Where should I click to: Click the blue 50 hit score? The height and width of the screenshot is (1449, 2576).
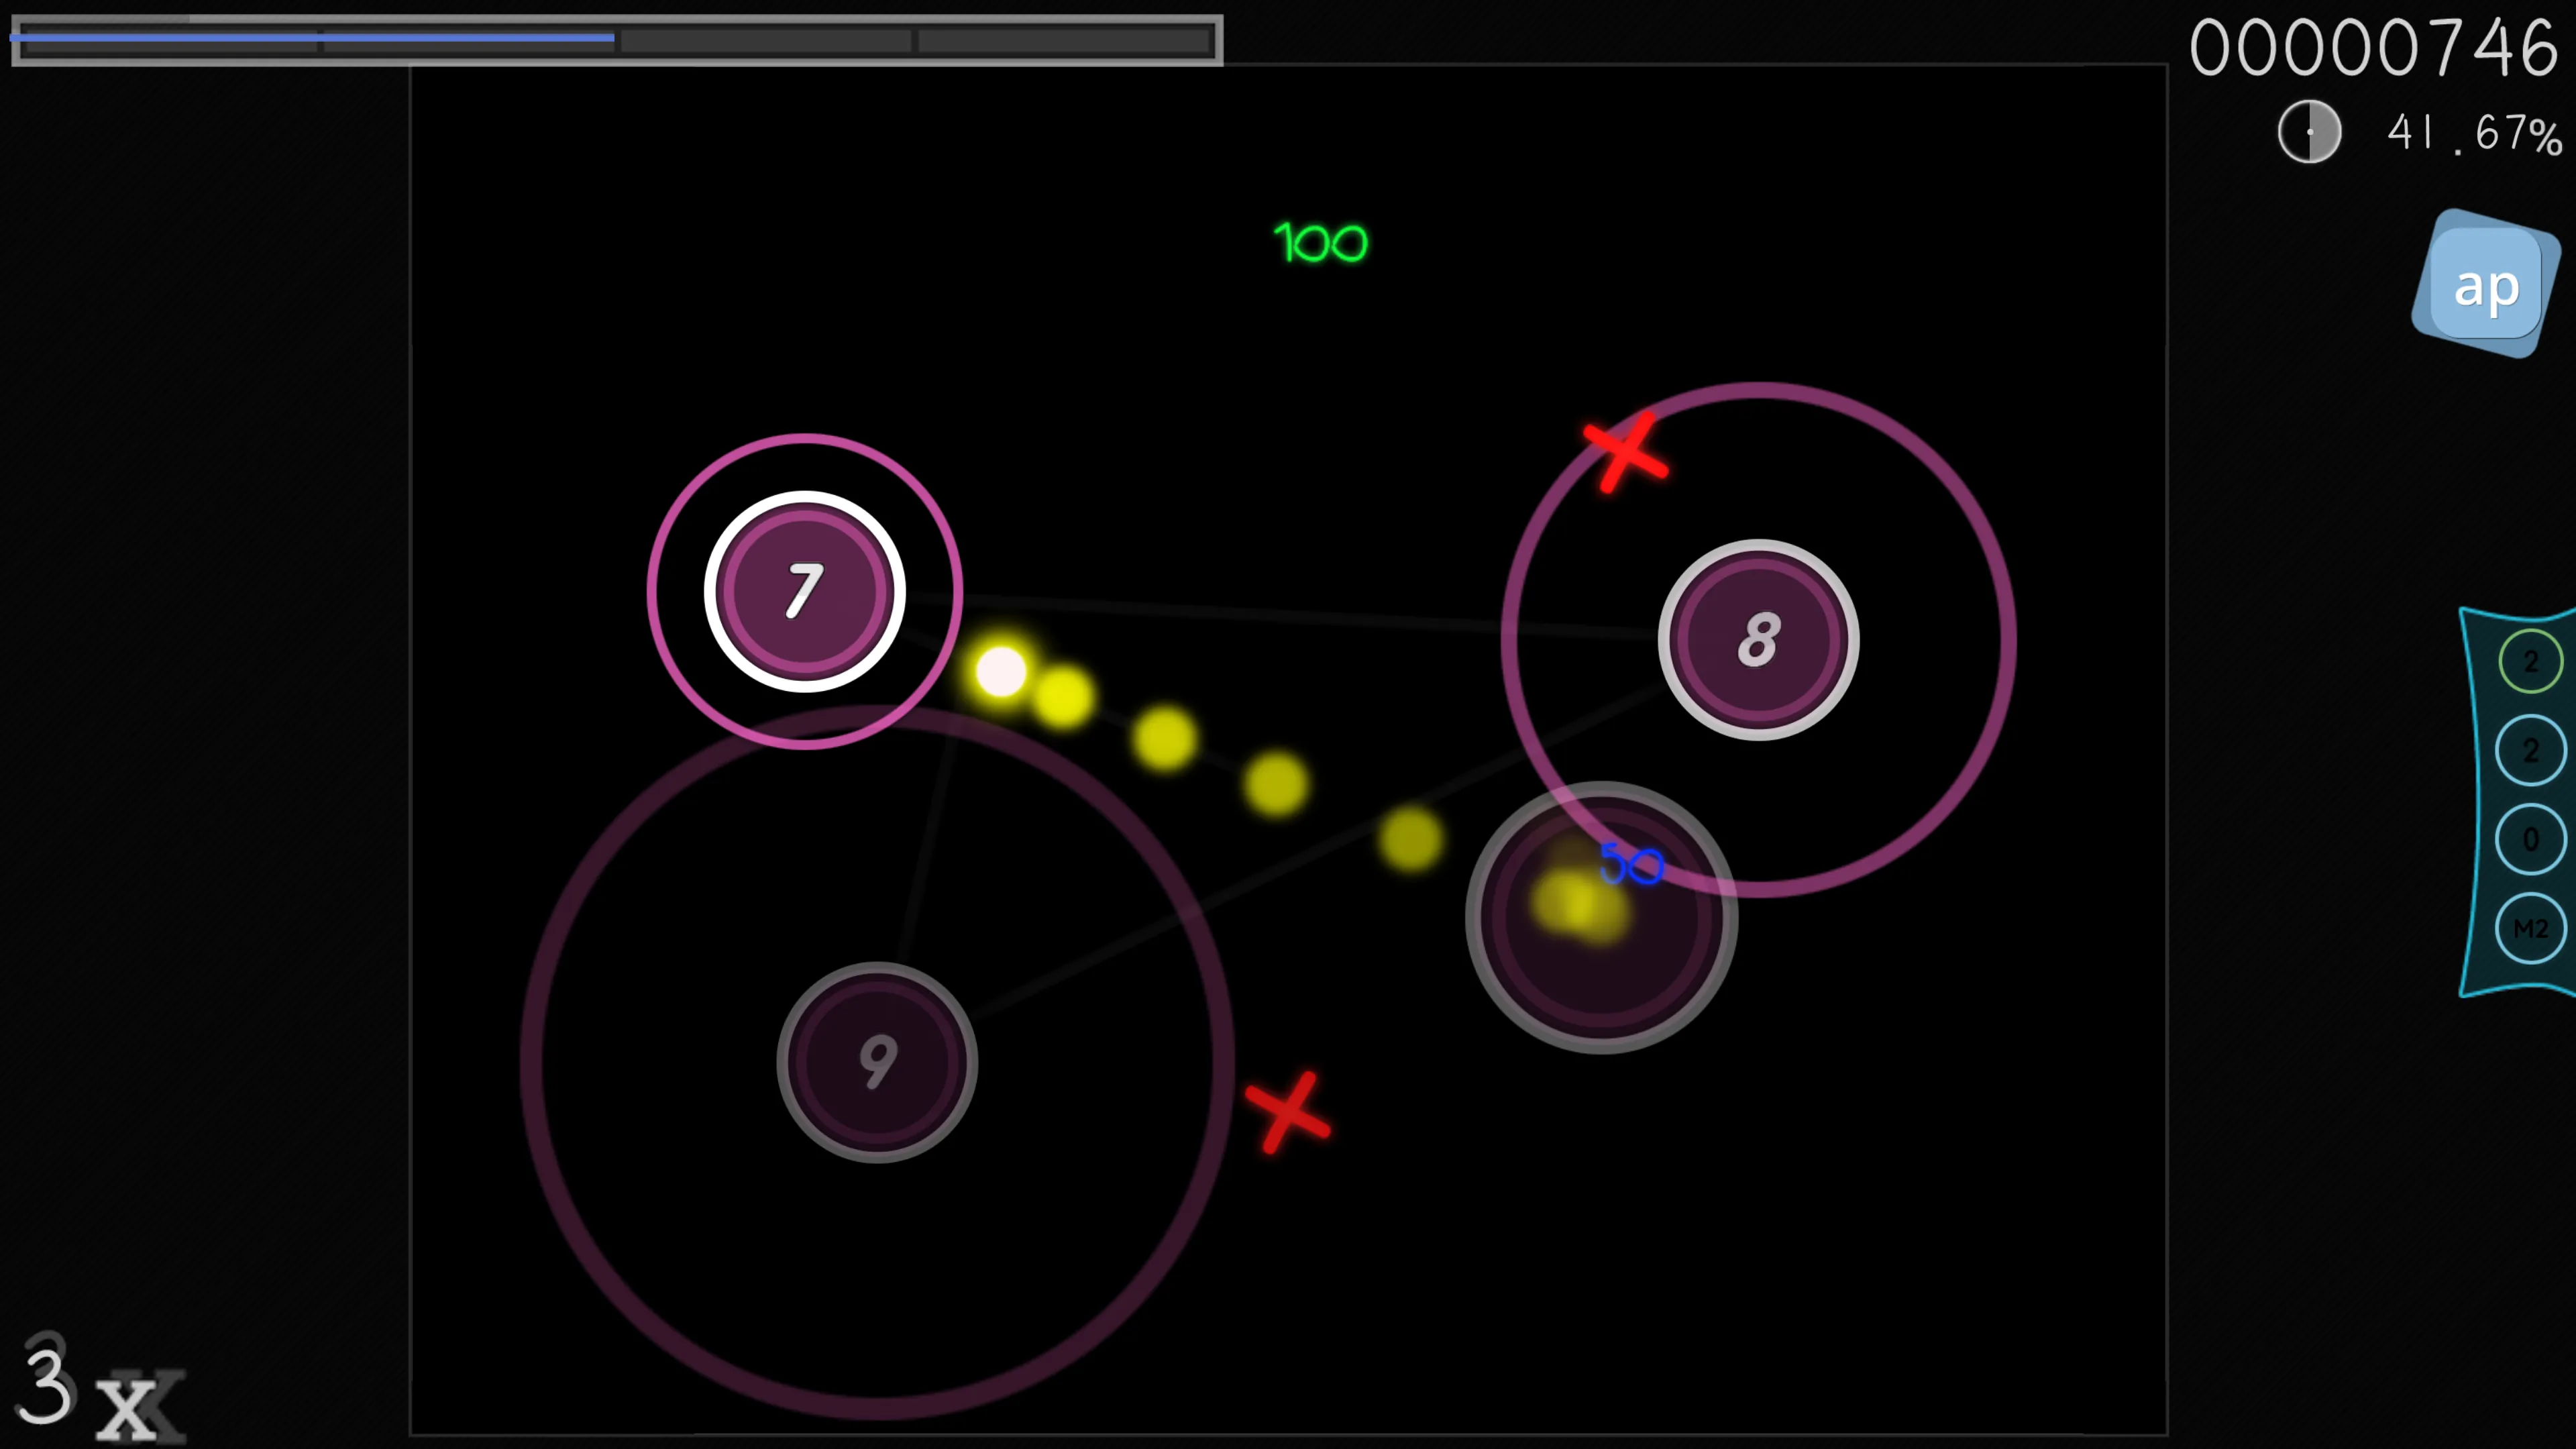click(x=1632, y=863)
